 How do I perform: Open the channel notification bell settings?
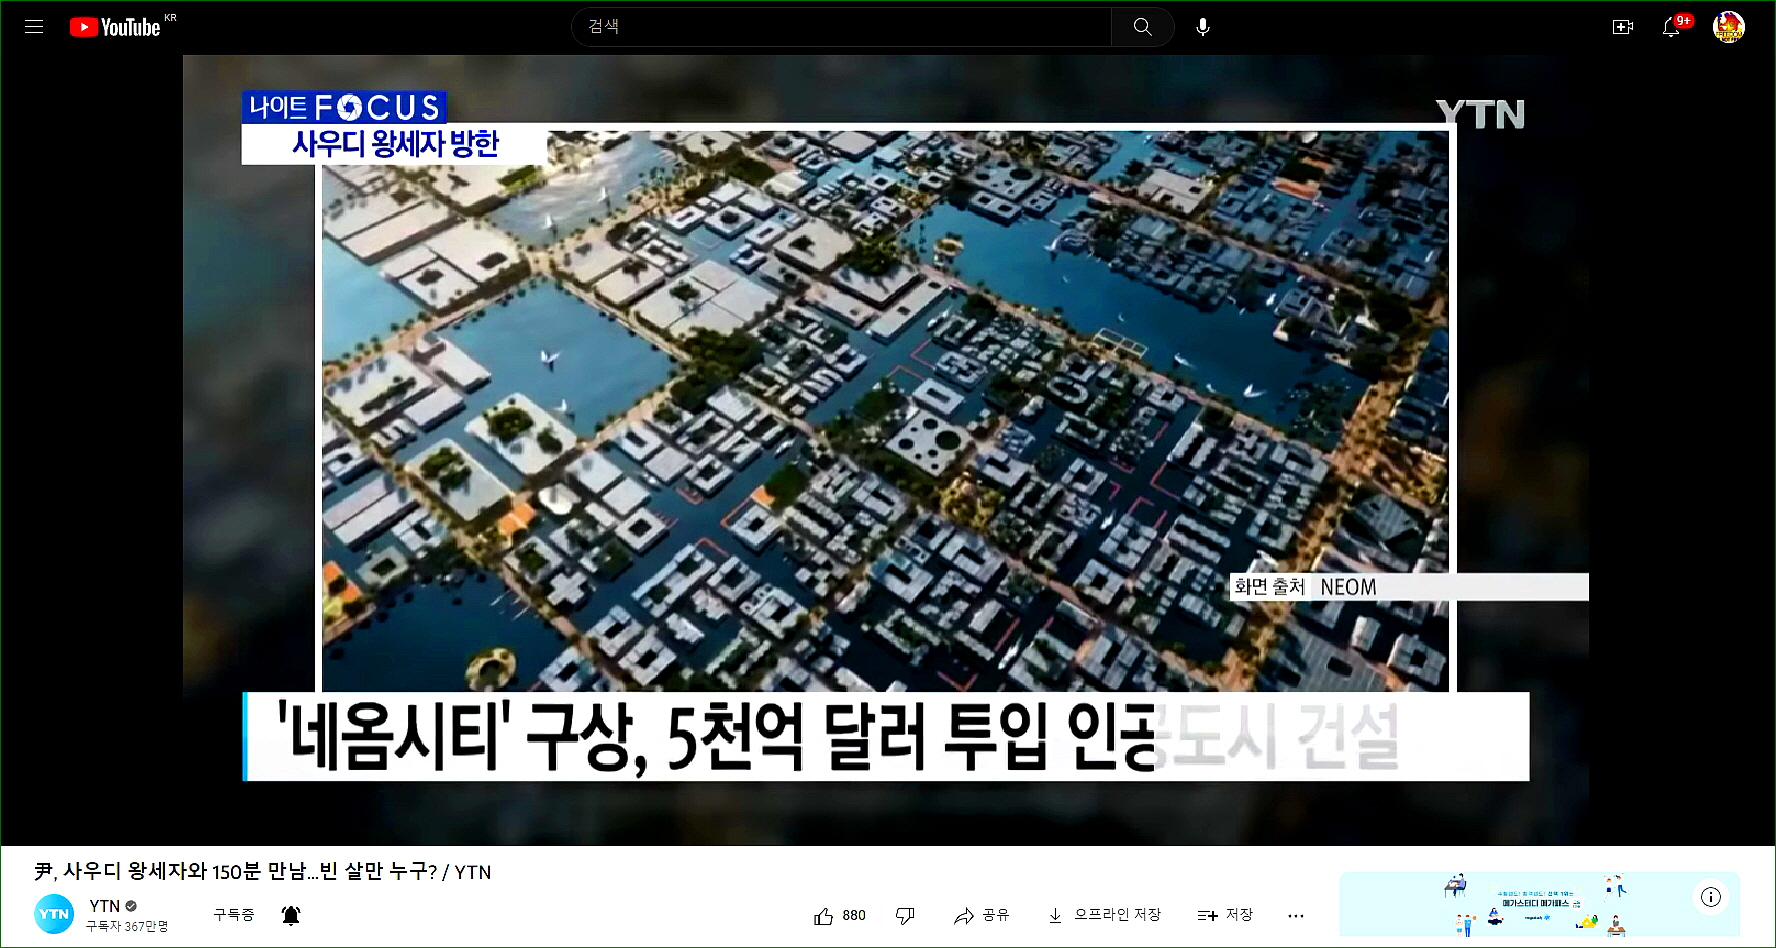pyautogui.click(x=291, y=915)
